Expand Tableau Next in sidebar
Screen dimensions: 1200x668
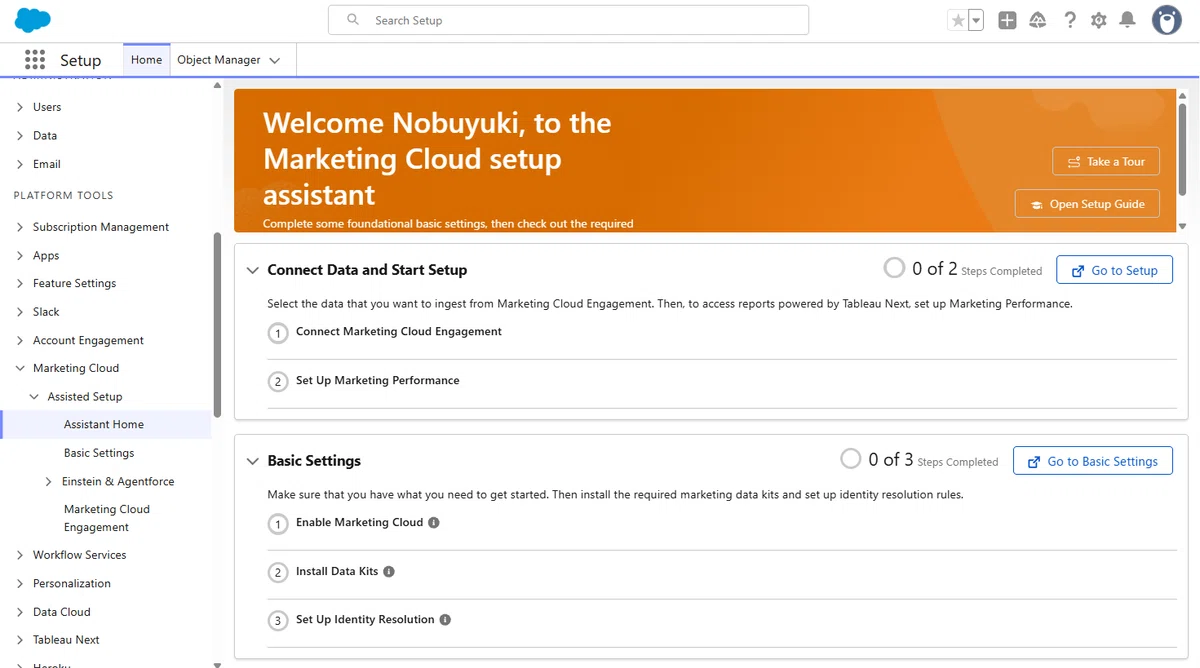(20, 640)
